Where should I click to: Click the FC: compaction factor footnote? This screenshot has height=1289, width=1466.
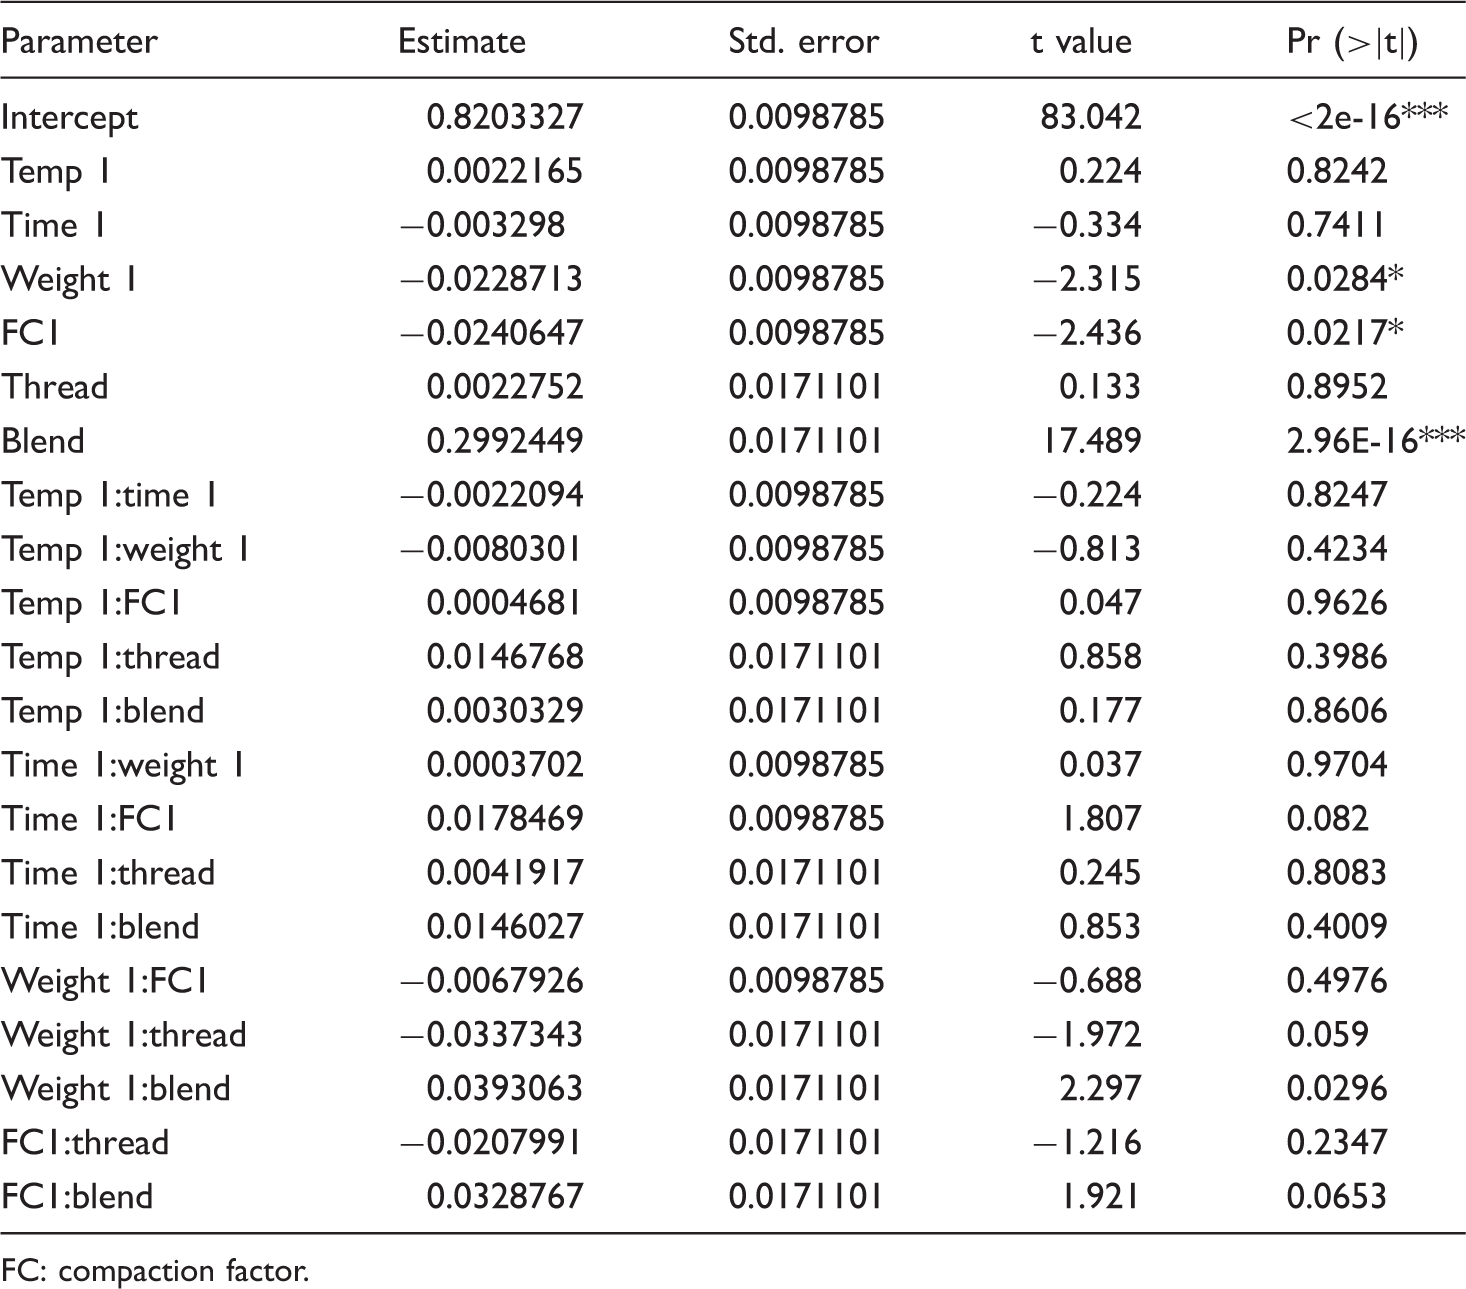[x=155, y=1271]
